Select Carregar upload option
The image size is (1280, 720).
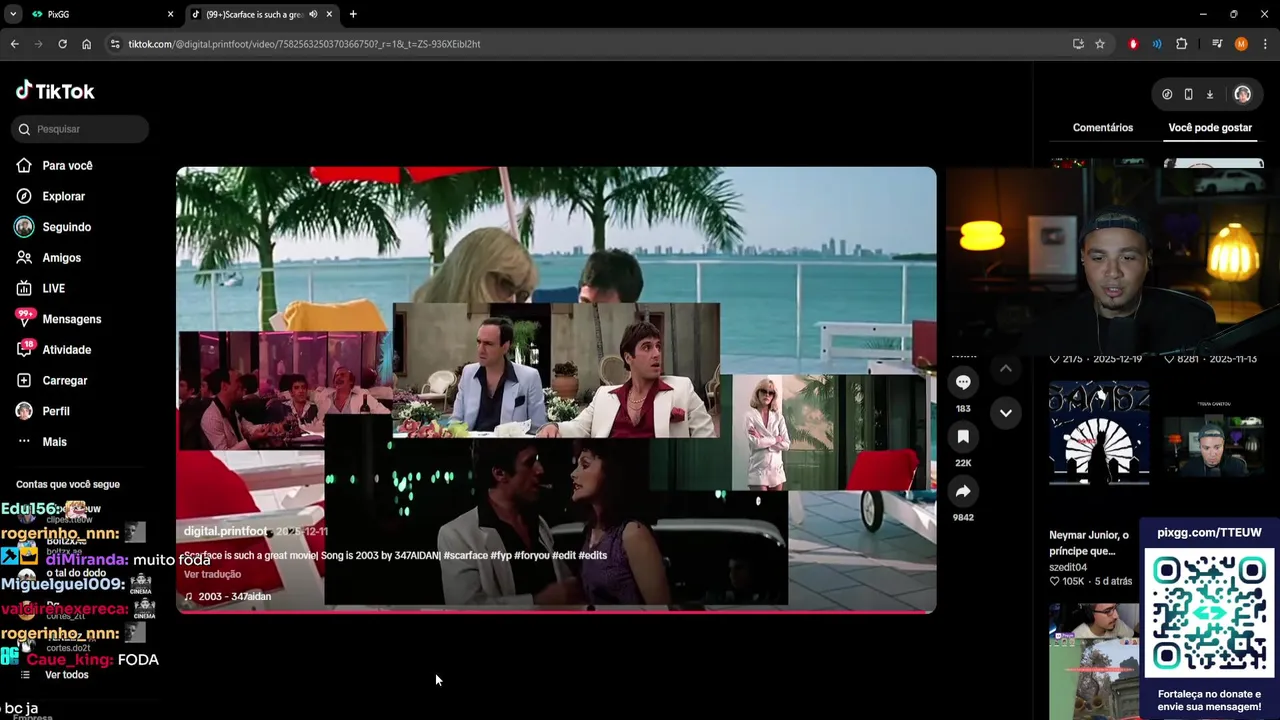coord(64,381)
